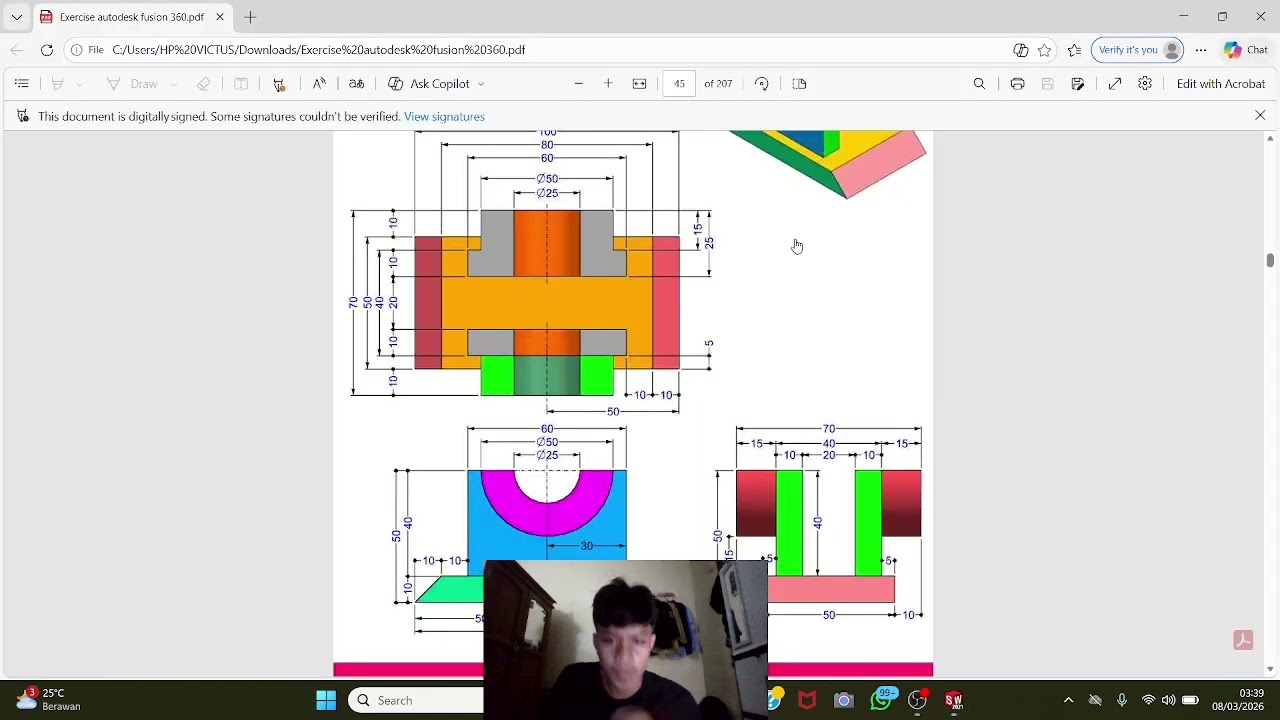
Task: Expand the Draw options dropdown arrow
Action: [174, 84]
